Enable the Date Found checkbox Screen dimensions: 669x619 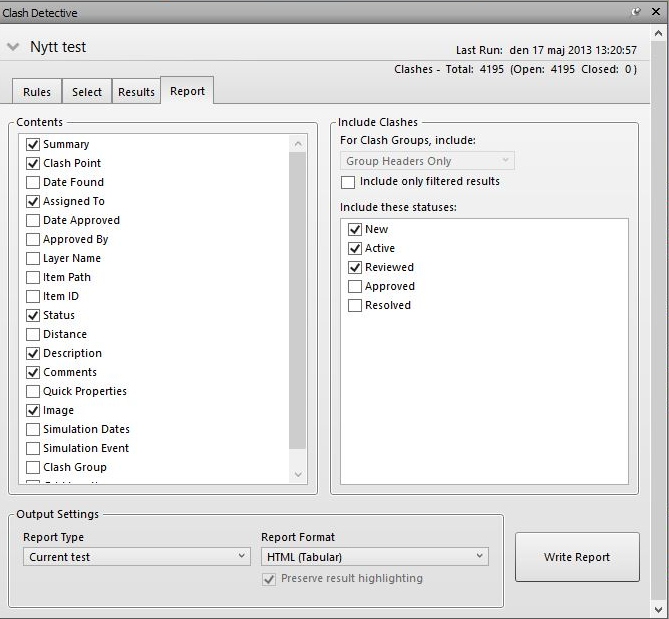point(33,182)
